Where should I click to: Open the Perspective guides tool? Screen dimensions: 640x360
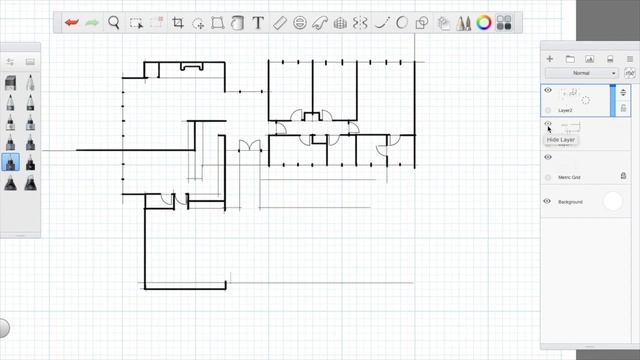point(340,23)
